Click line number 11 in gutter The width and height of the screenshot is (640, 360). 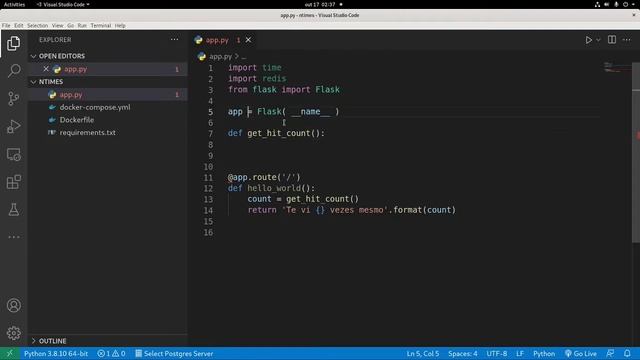coord(208,178)
